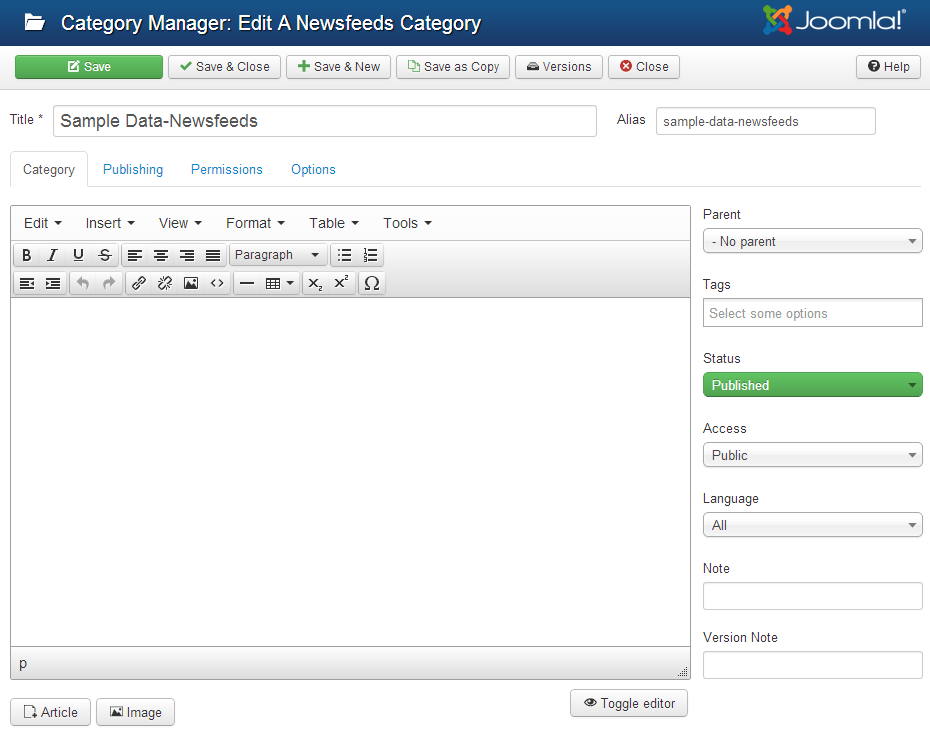Image resolution: width=930 pixels, height=735 pixels.
Task: Click the Joomla! logo
Action: (x=834, y=20)
